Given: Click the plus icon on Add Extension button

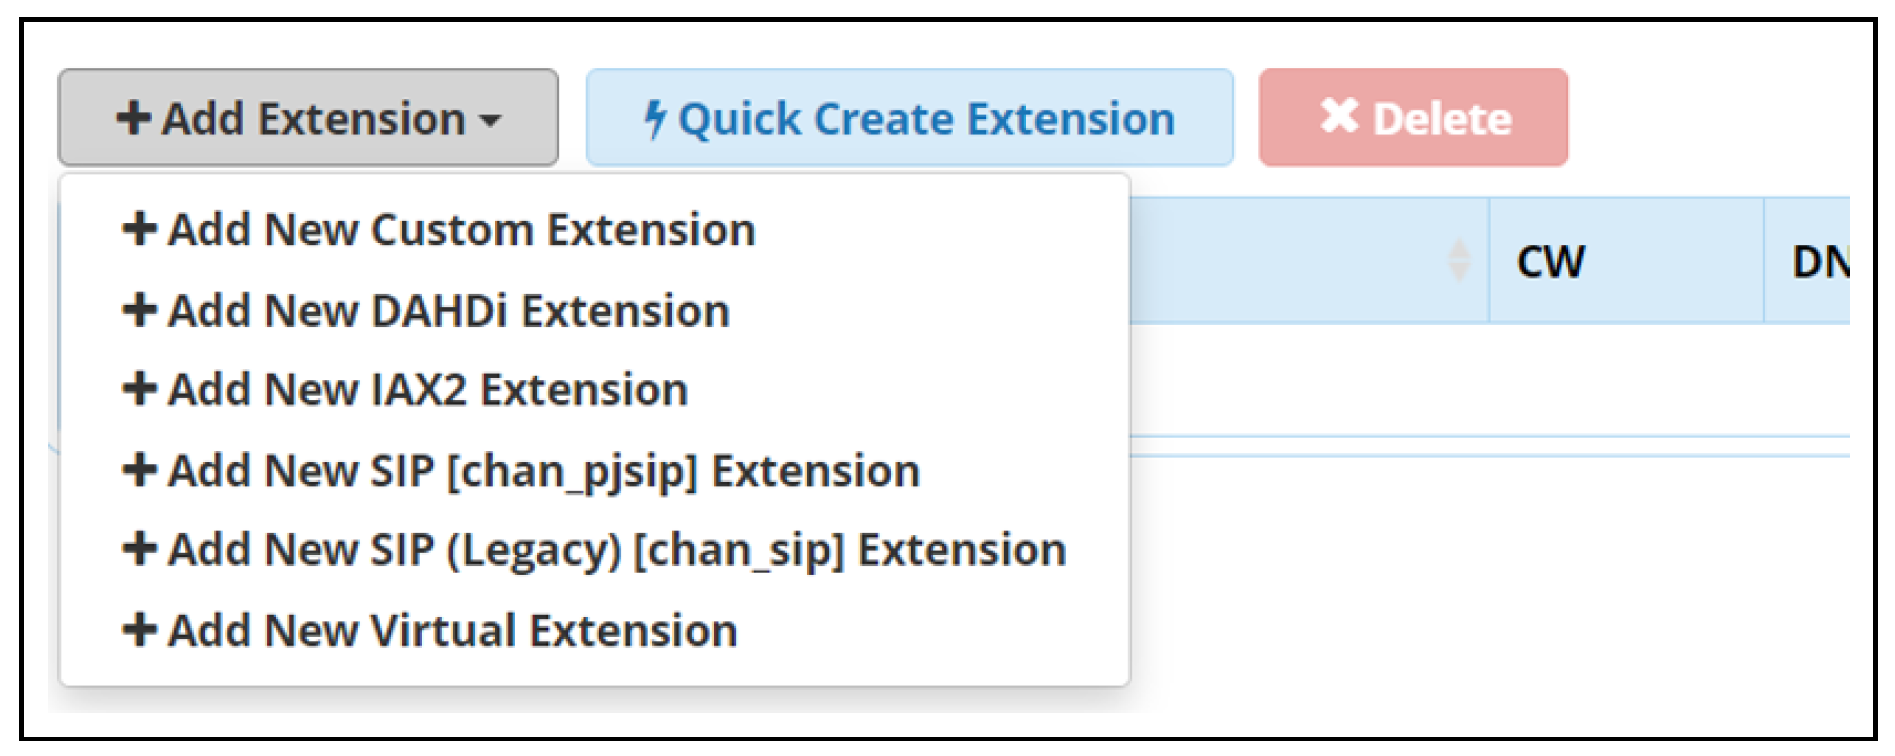Looking at the screenshot, I should tap(134, 118).
